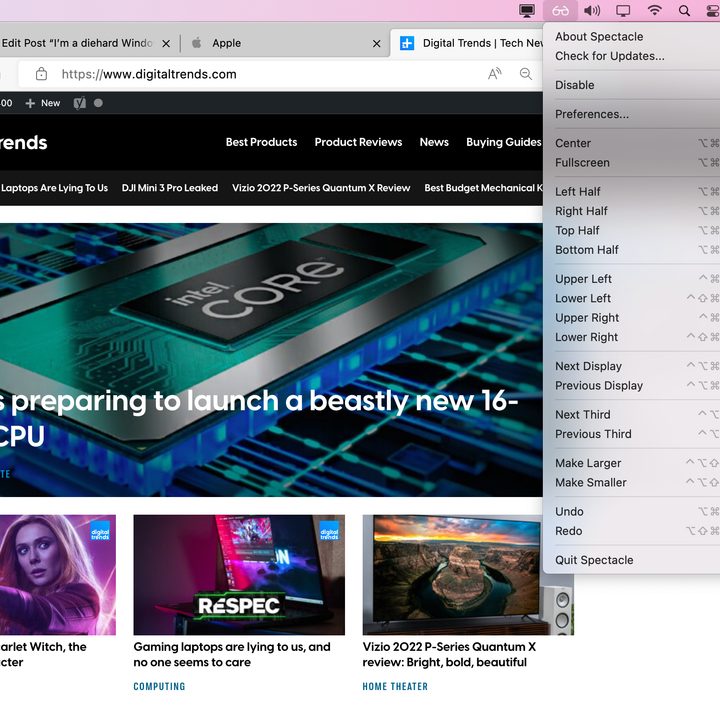The height and width of the screenshot is (720, 720).
Task: Select Upper Left window position
Action: 631,279
